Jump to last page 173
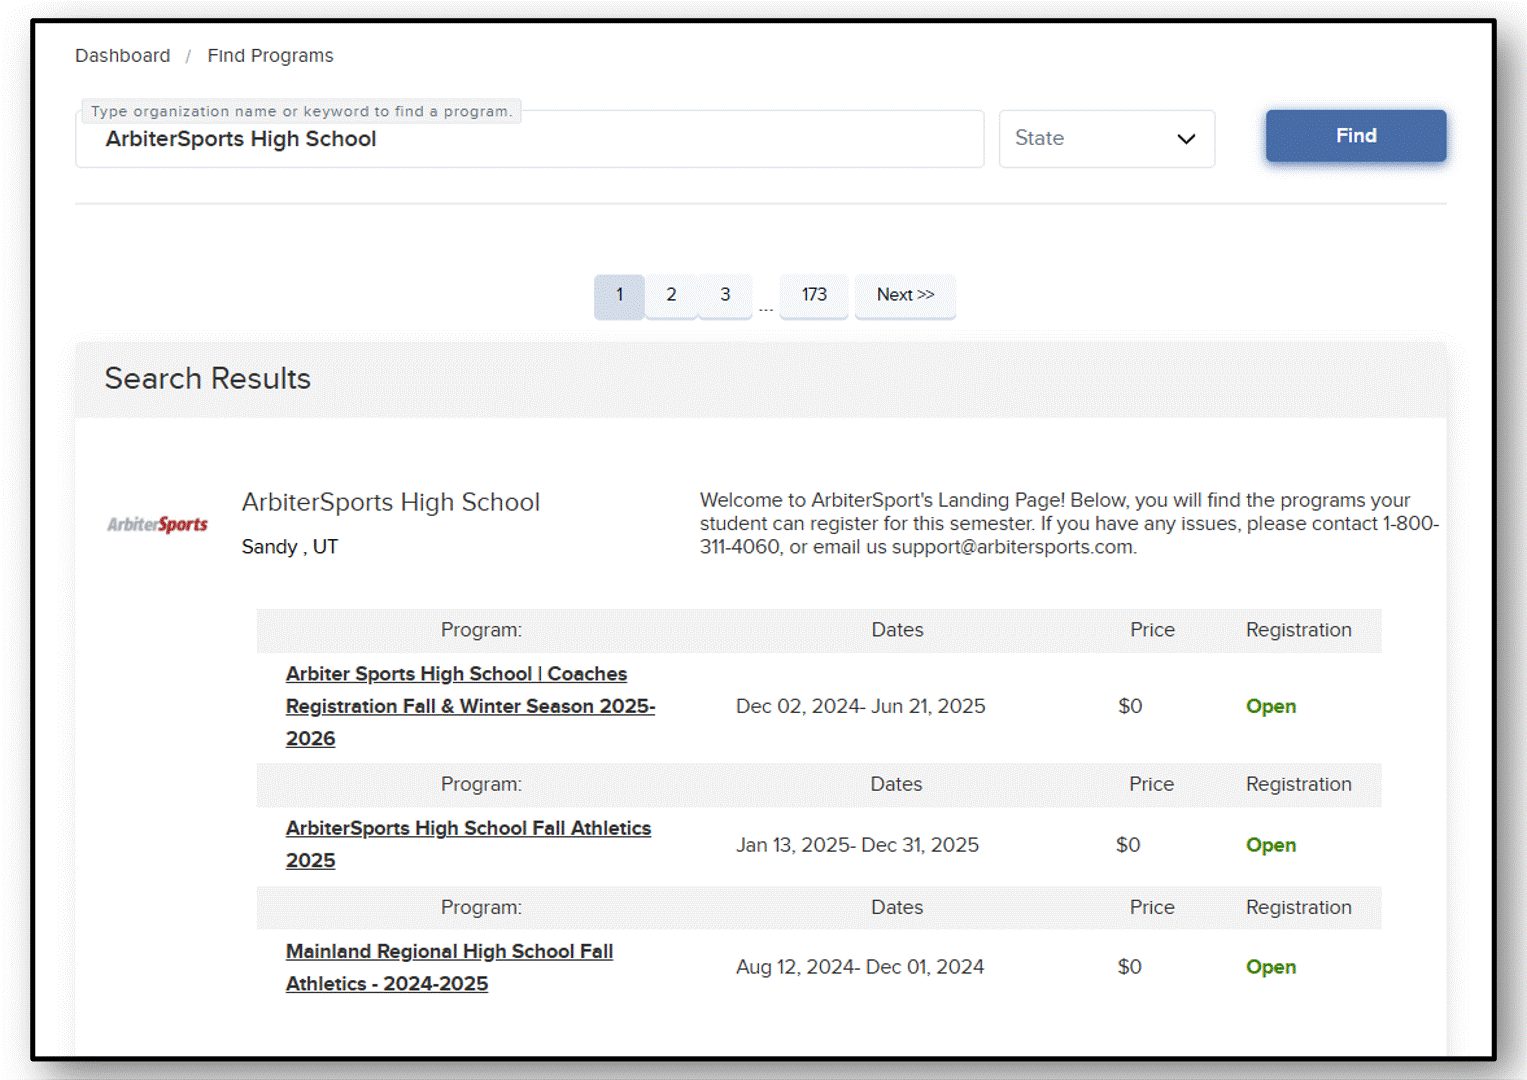This screenshot has height=1080, width=1527. coord(814,296)
